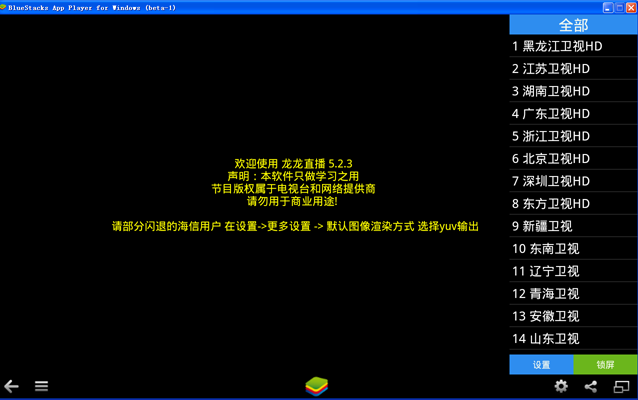Close the BlueStacks App Player window
Image resolution: width=638 pixels, height=400 pixels.
point(631,8)
